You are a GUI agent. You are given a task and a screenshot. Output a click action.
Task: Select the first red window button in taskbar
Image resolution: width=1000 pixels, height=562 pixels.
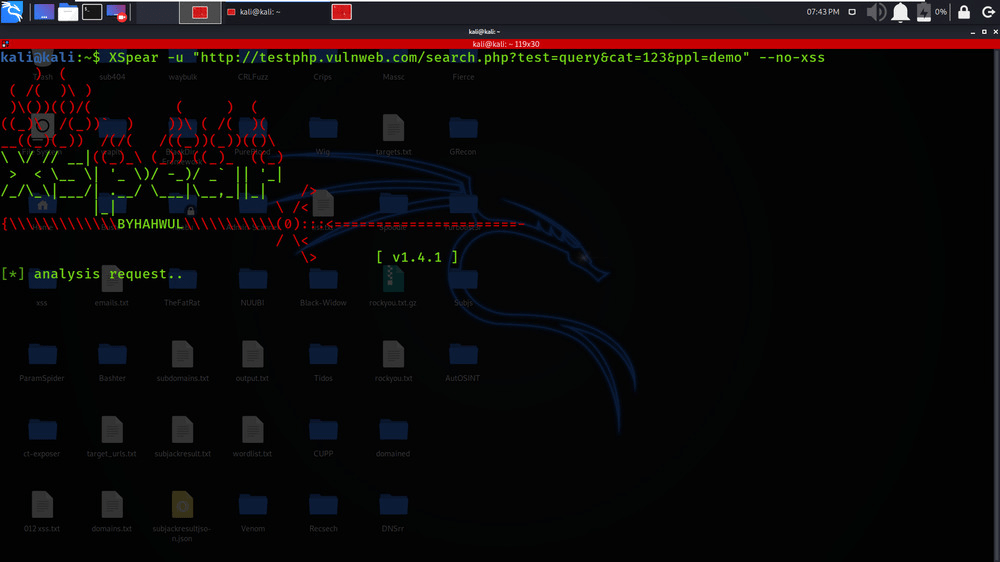[x=200, y=12]
